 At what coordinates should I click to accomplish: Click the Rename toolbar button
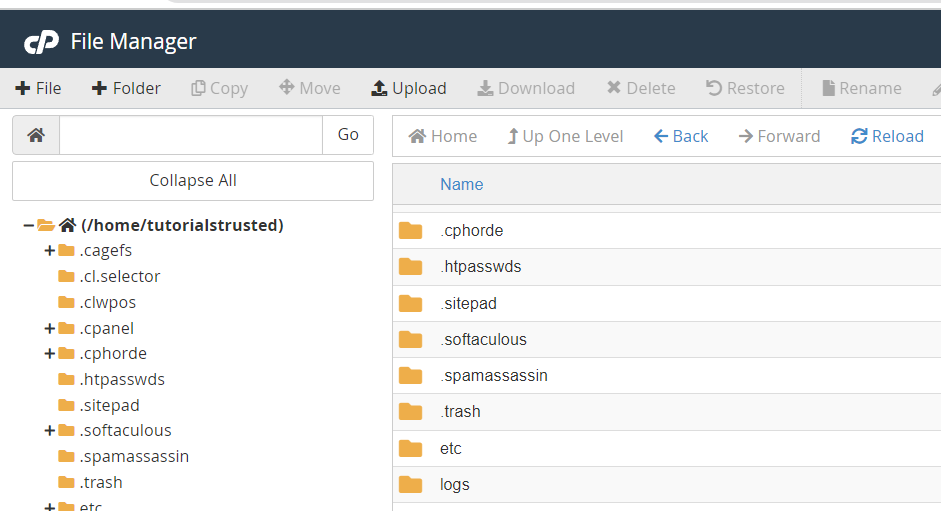[x=862, y=88]
